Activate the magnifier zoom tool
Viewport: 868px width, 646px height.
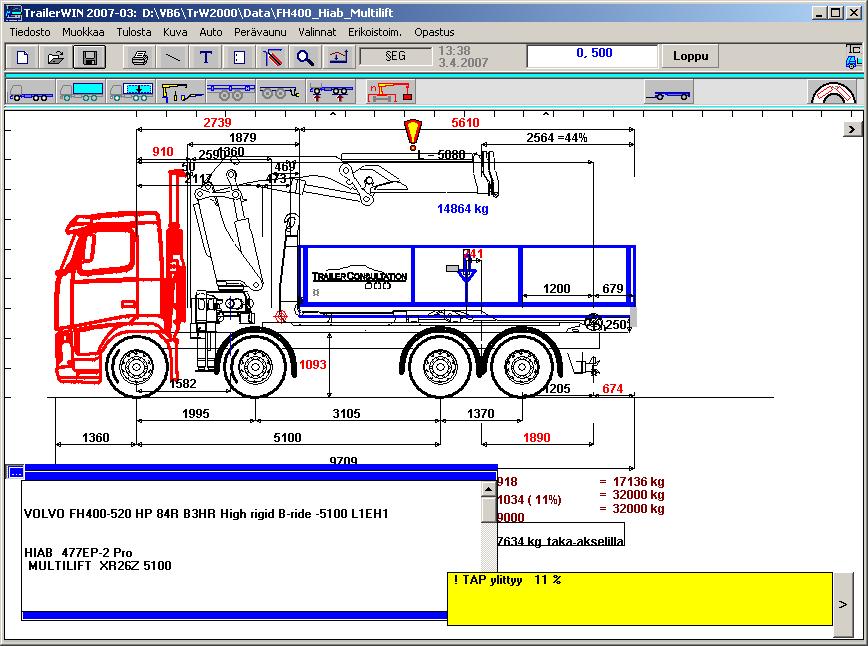tap(305, 57)
